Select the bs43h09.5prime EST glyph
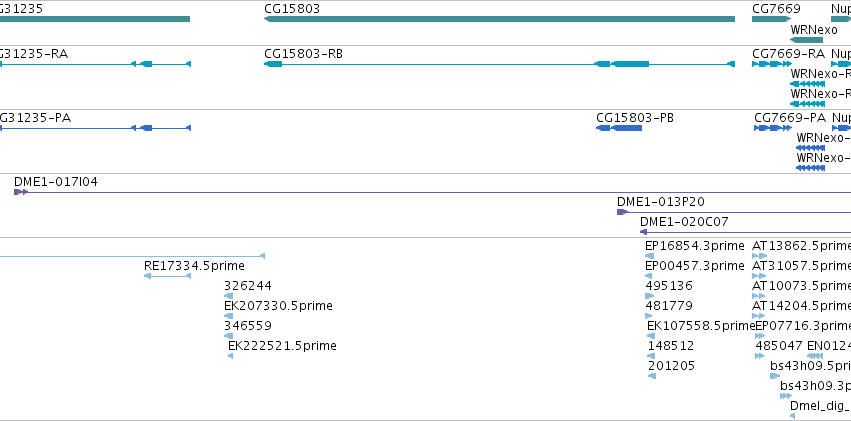Image resolution: width=851 pixels, height=421 pixels. (x=775, y=376)
